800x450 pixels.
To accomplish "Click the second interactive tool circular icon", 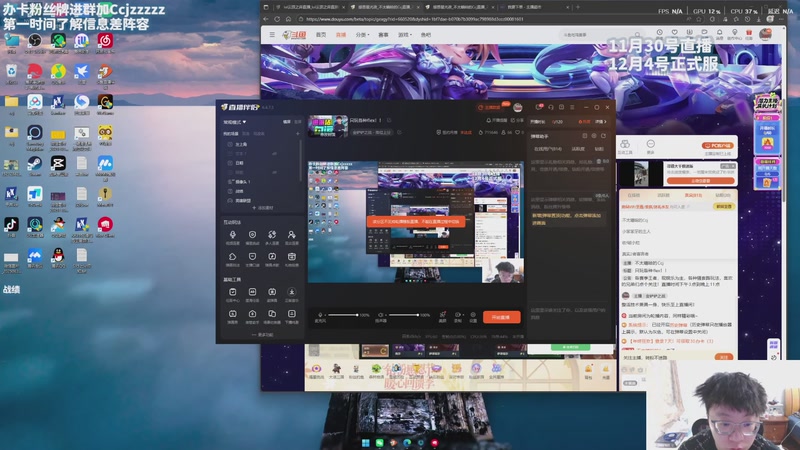I will [x=252, y=235].
